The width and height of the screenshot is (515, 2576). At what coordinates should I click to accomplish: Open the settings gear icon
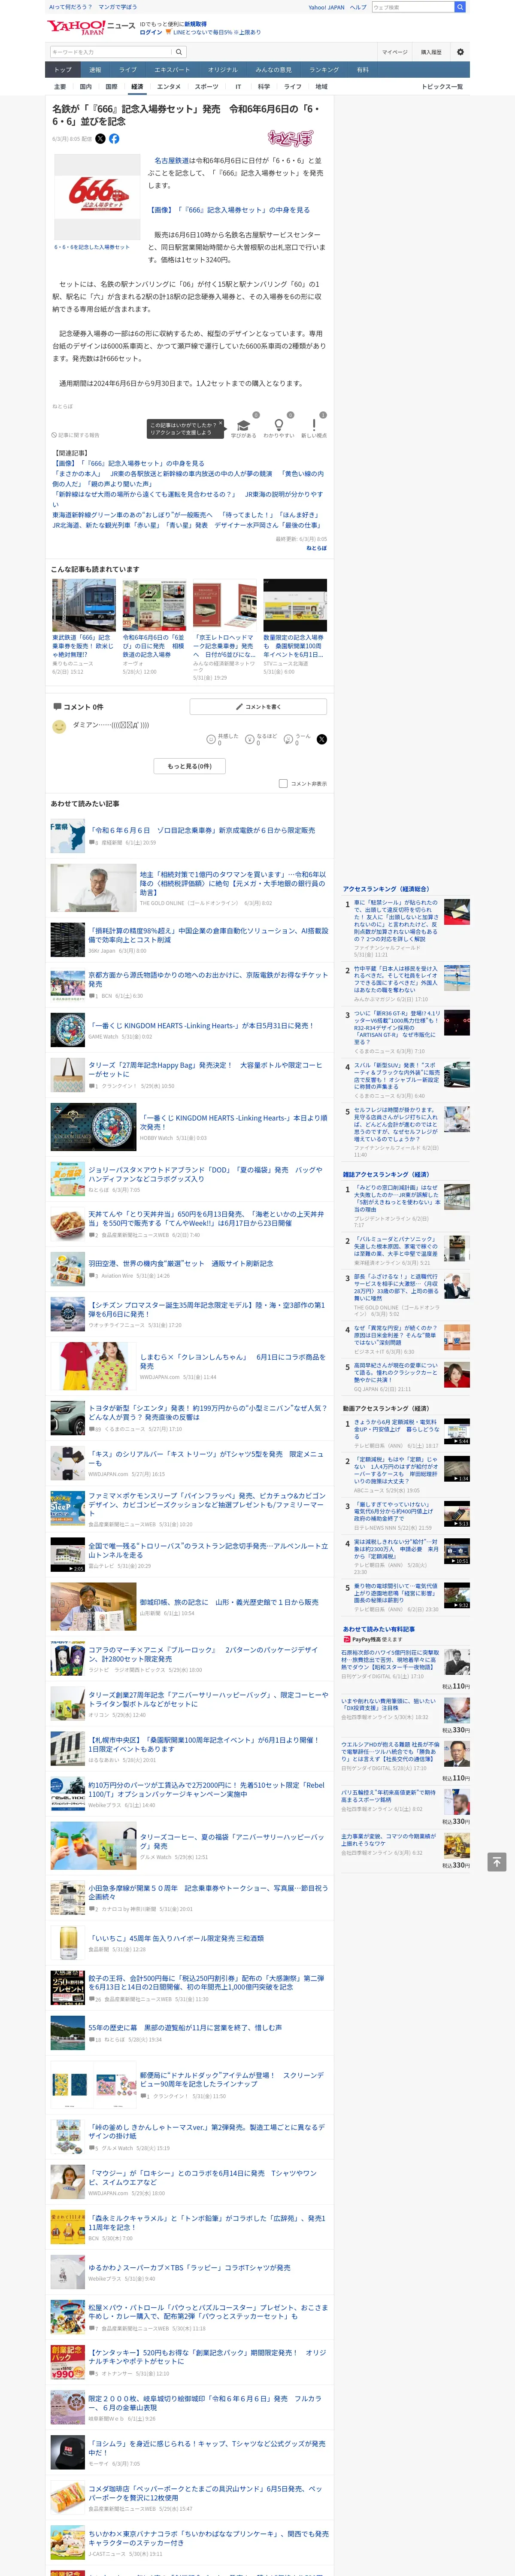tap(460, 52)
